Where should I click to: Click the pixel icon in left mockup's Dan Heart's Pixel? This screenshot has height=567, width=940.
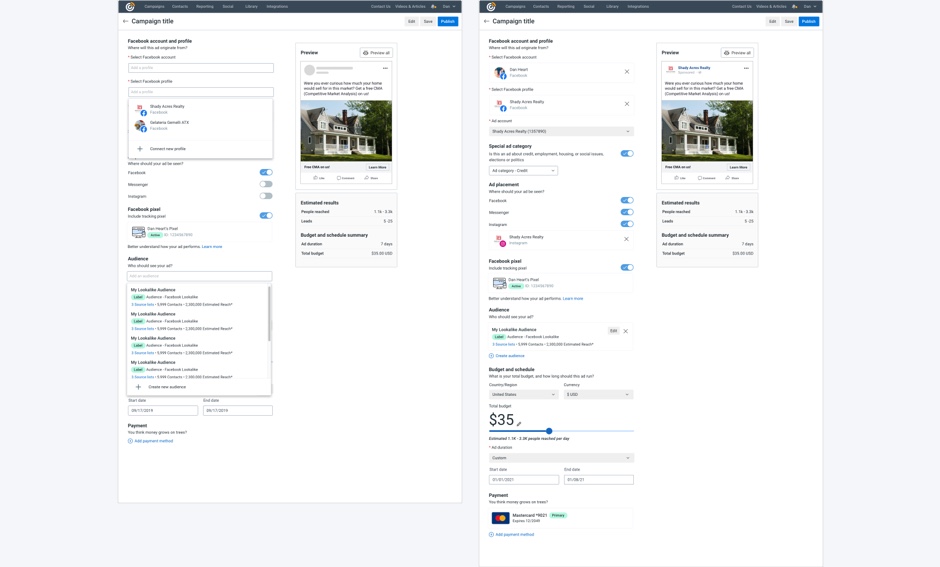coord(138,232)
